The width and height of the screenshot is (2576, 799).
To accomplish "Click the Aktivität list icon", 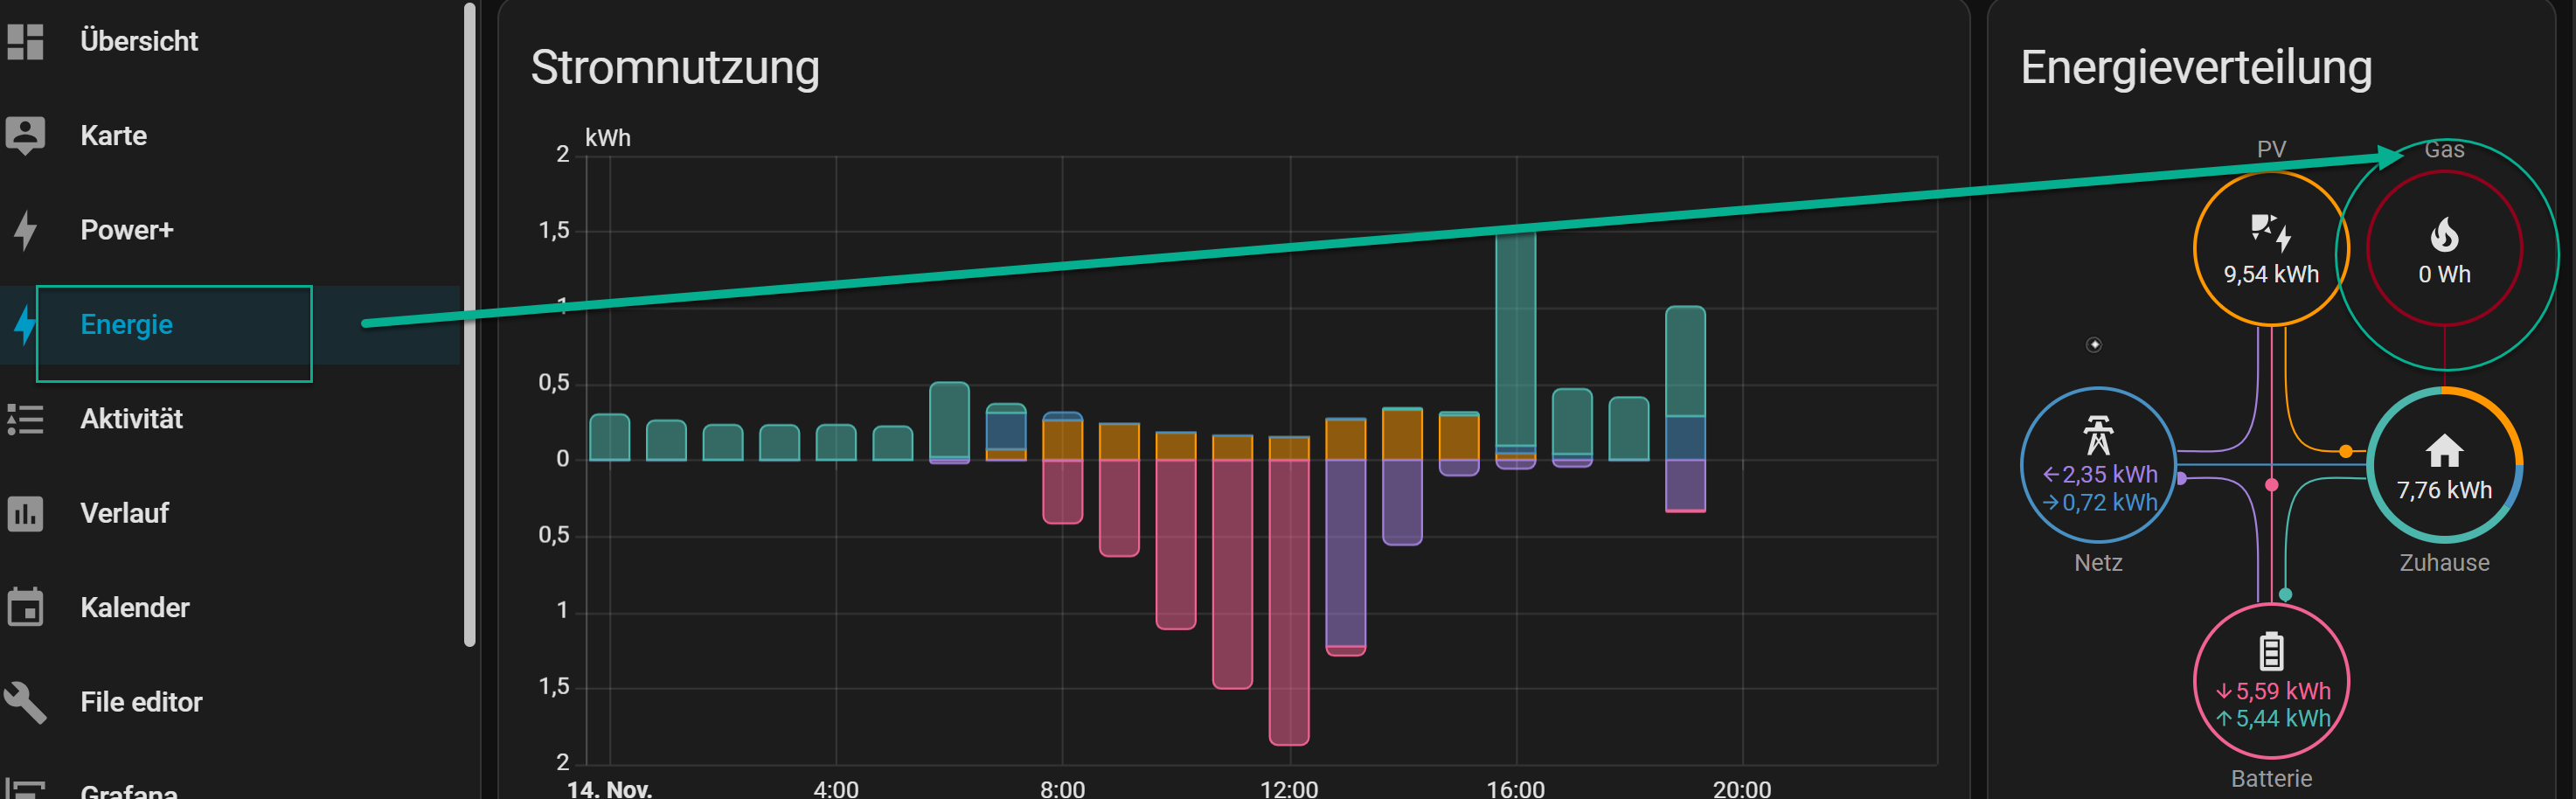I will (x=25, y=419).
